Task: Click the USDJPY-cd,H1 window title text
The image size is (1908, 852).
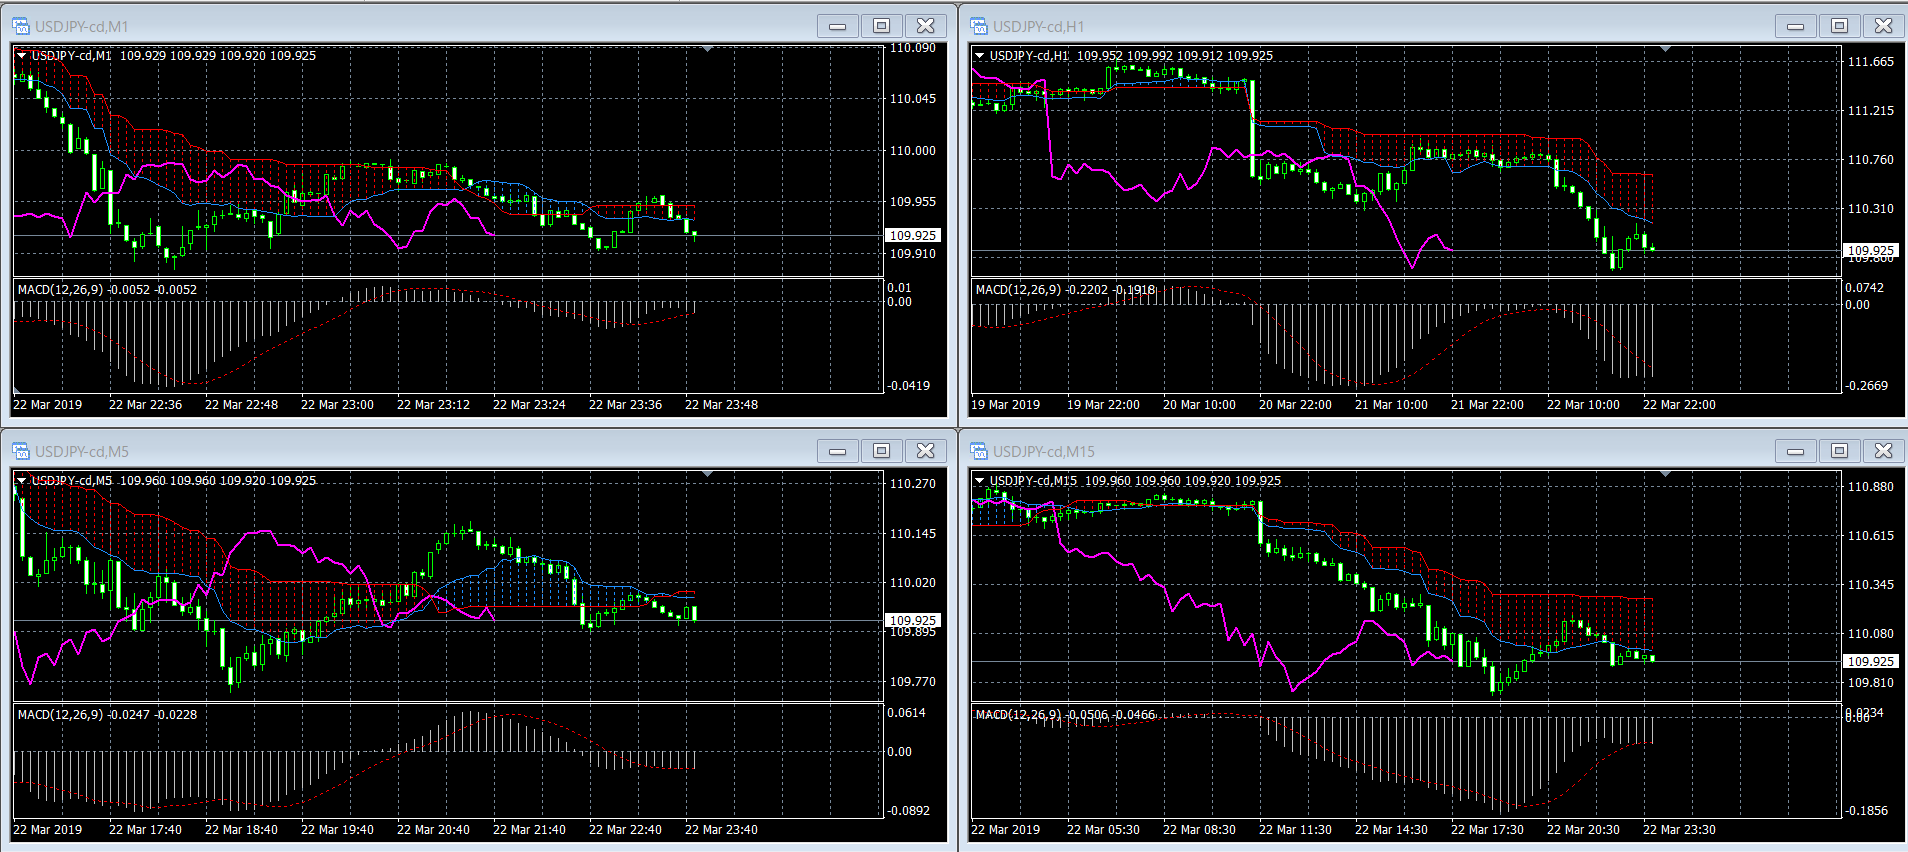Action: (x=1039, y=27)
